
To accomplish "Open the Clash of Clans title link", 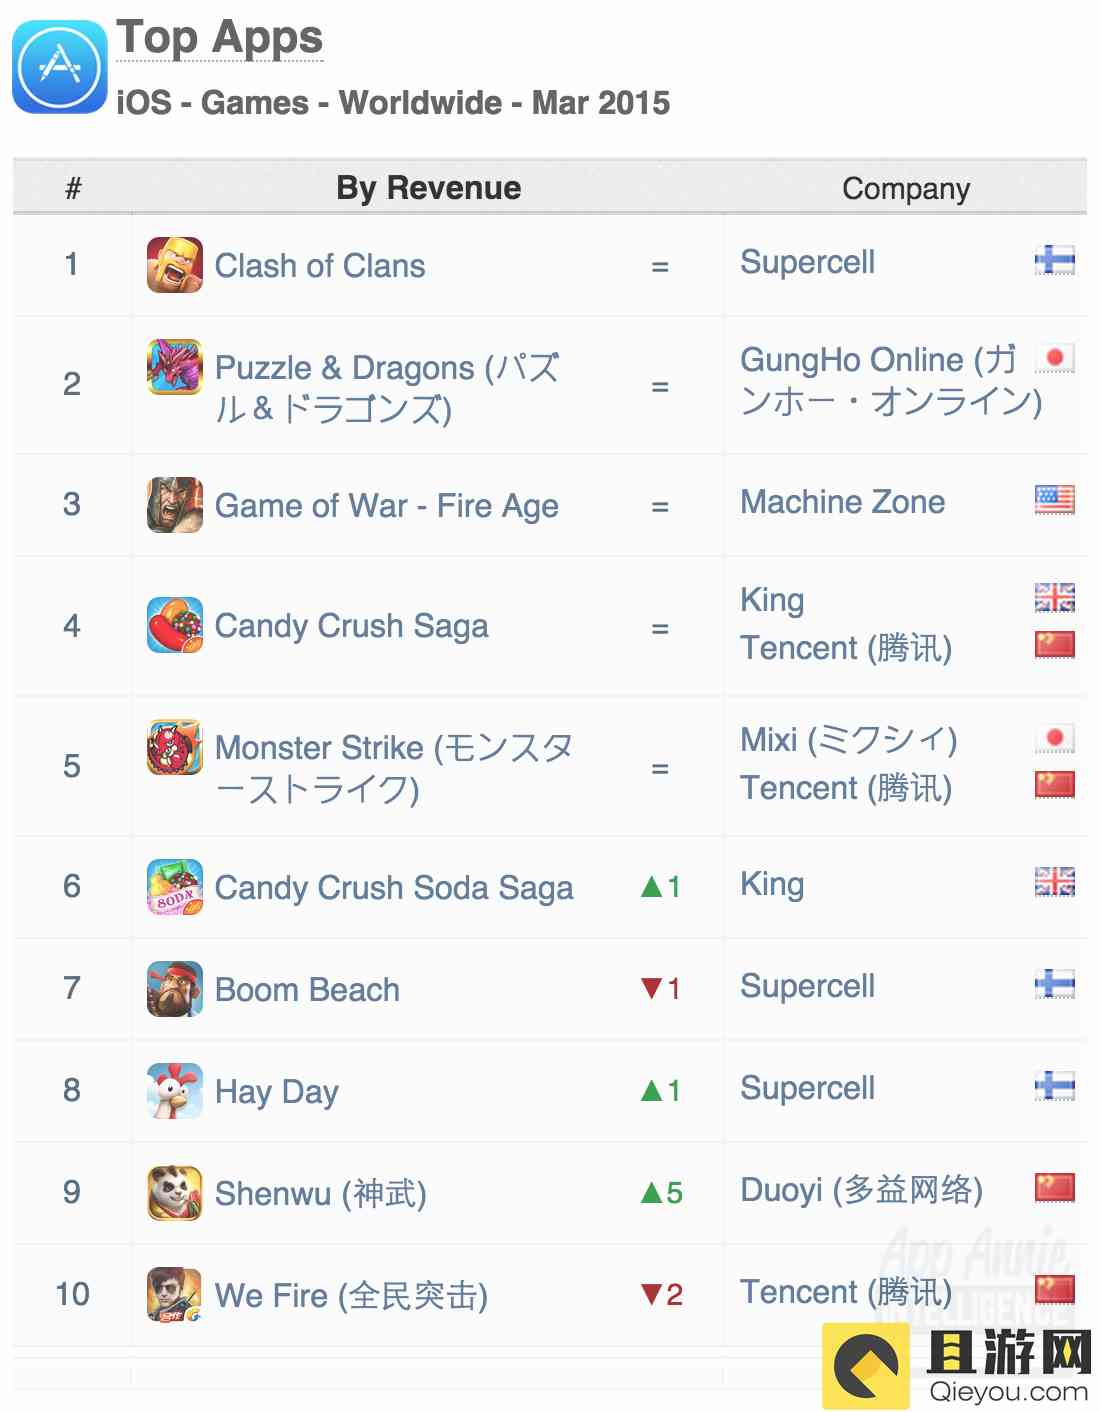I will click(320, 266).
